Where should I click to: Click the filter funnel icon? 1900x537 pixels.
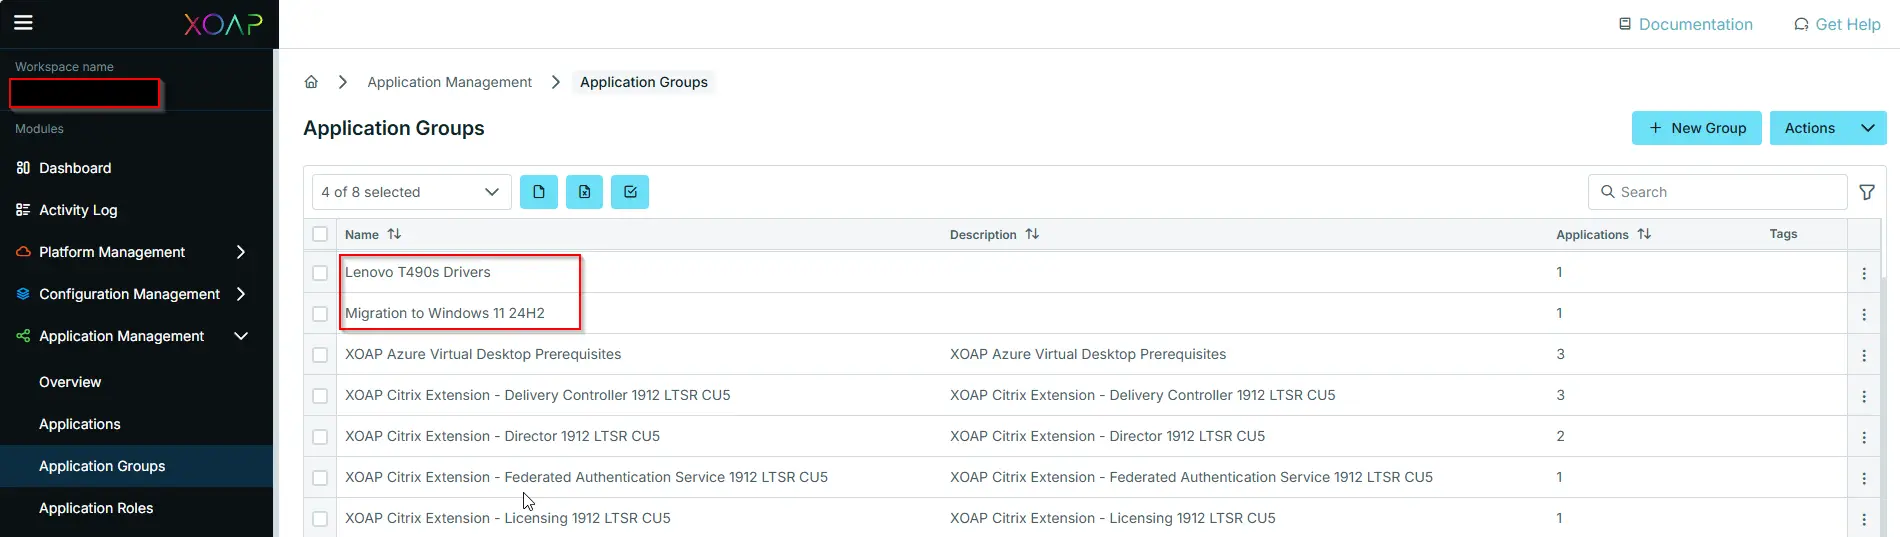tap(1866, 192)
